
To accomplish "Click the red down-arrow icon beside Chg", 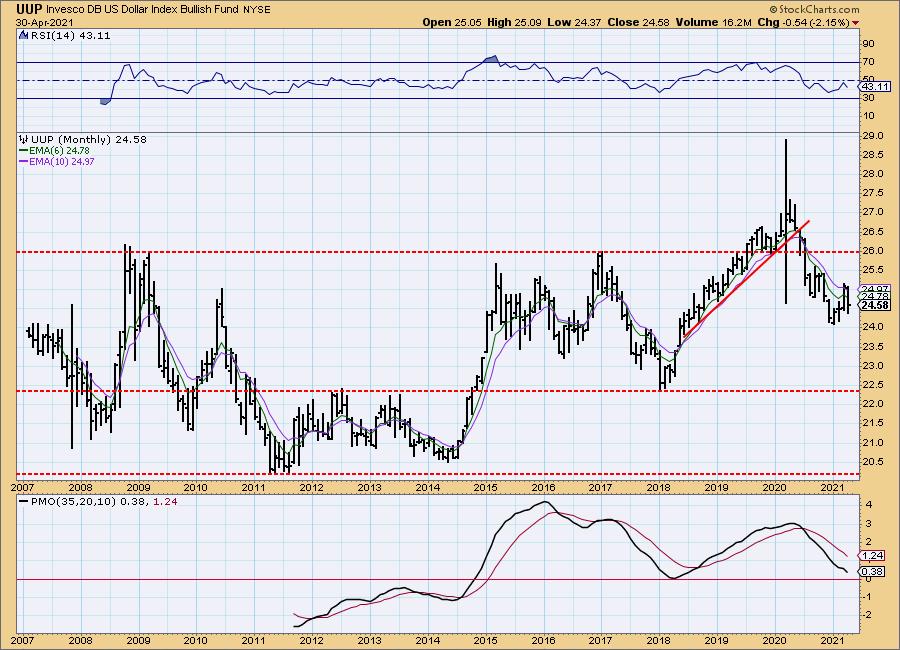I will point(856,23).
